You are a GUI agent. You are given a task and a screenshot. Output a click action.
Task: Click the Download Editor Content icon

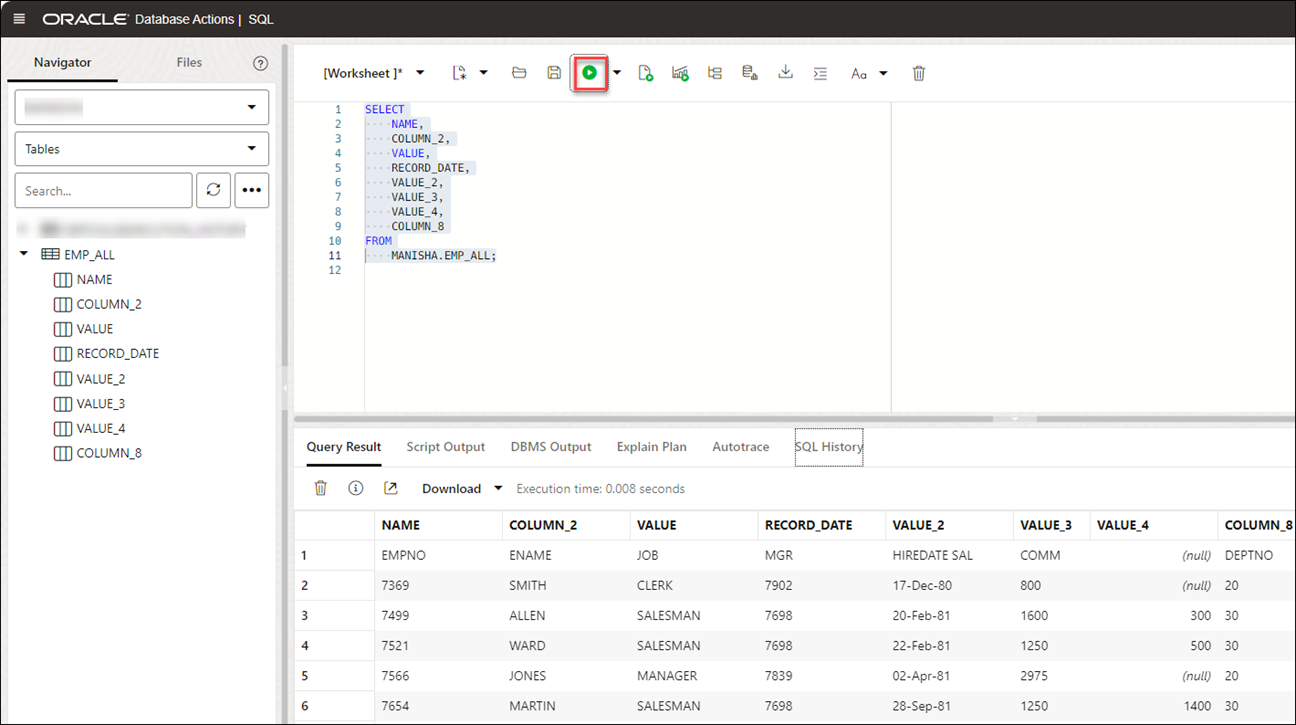coord(786,73)
